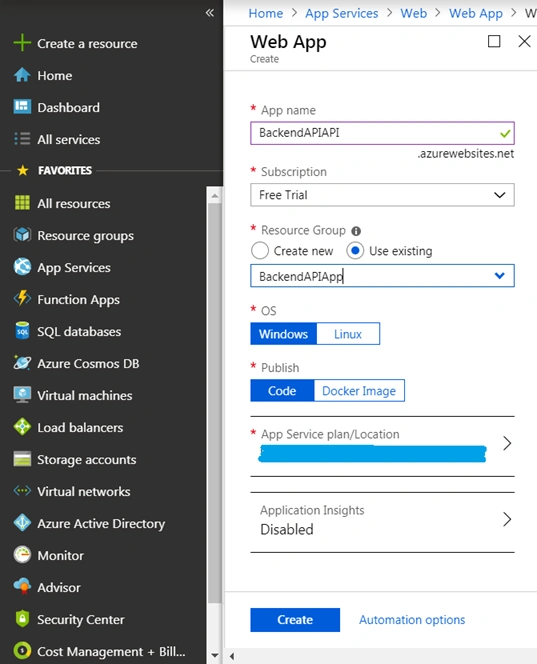Open Function Apps menu item
The height and width of the screenshot is (664, 537).
78,299
